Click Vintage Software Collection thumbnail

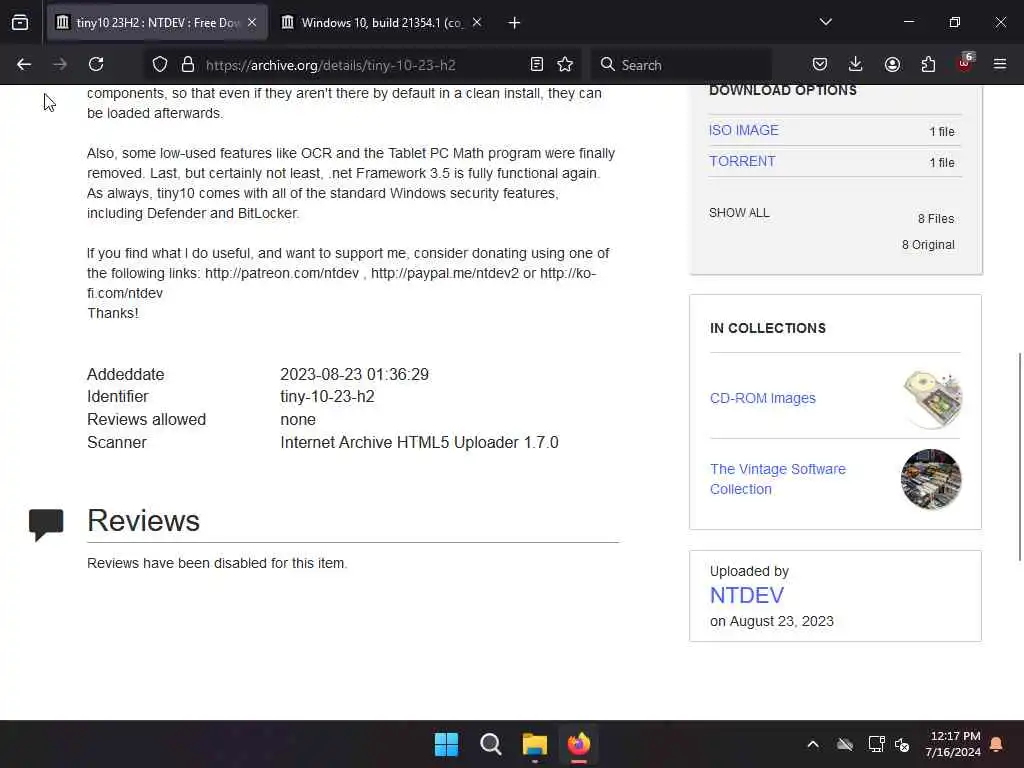coord(931,479)
